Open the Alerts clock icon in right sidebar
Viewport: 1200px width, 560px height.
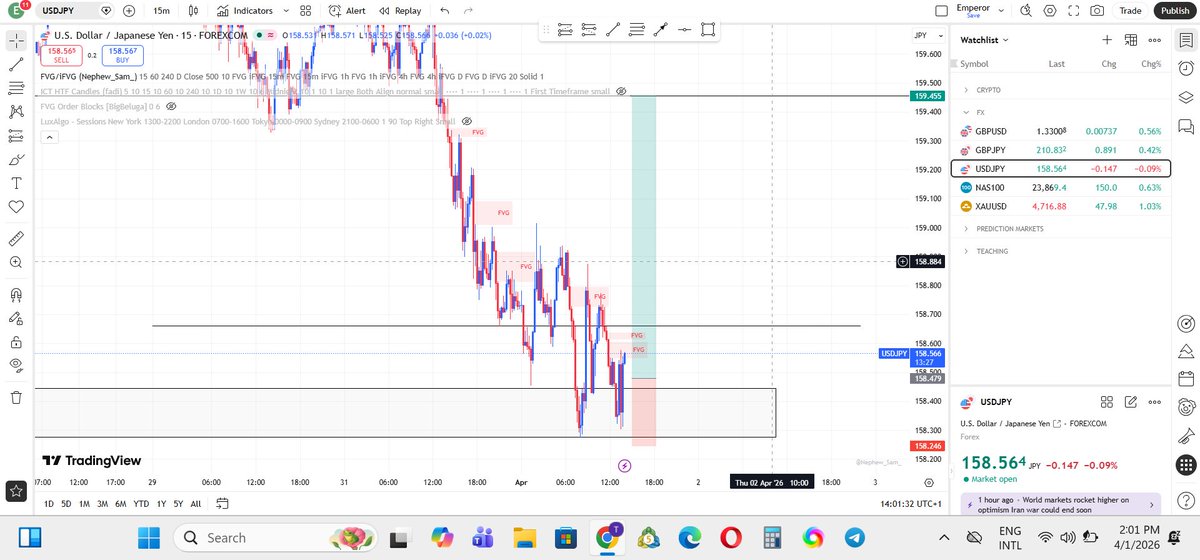pos(1186,69)
